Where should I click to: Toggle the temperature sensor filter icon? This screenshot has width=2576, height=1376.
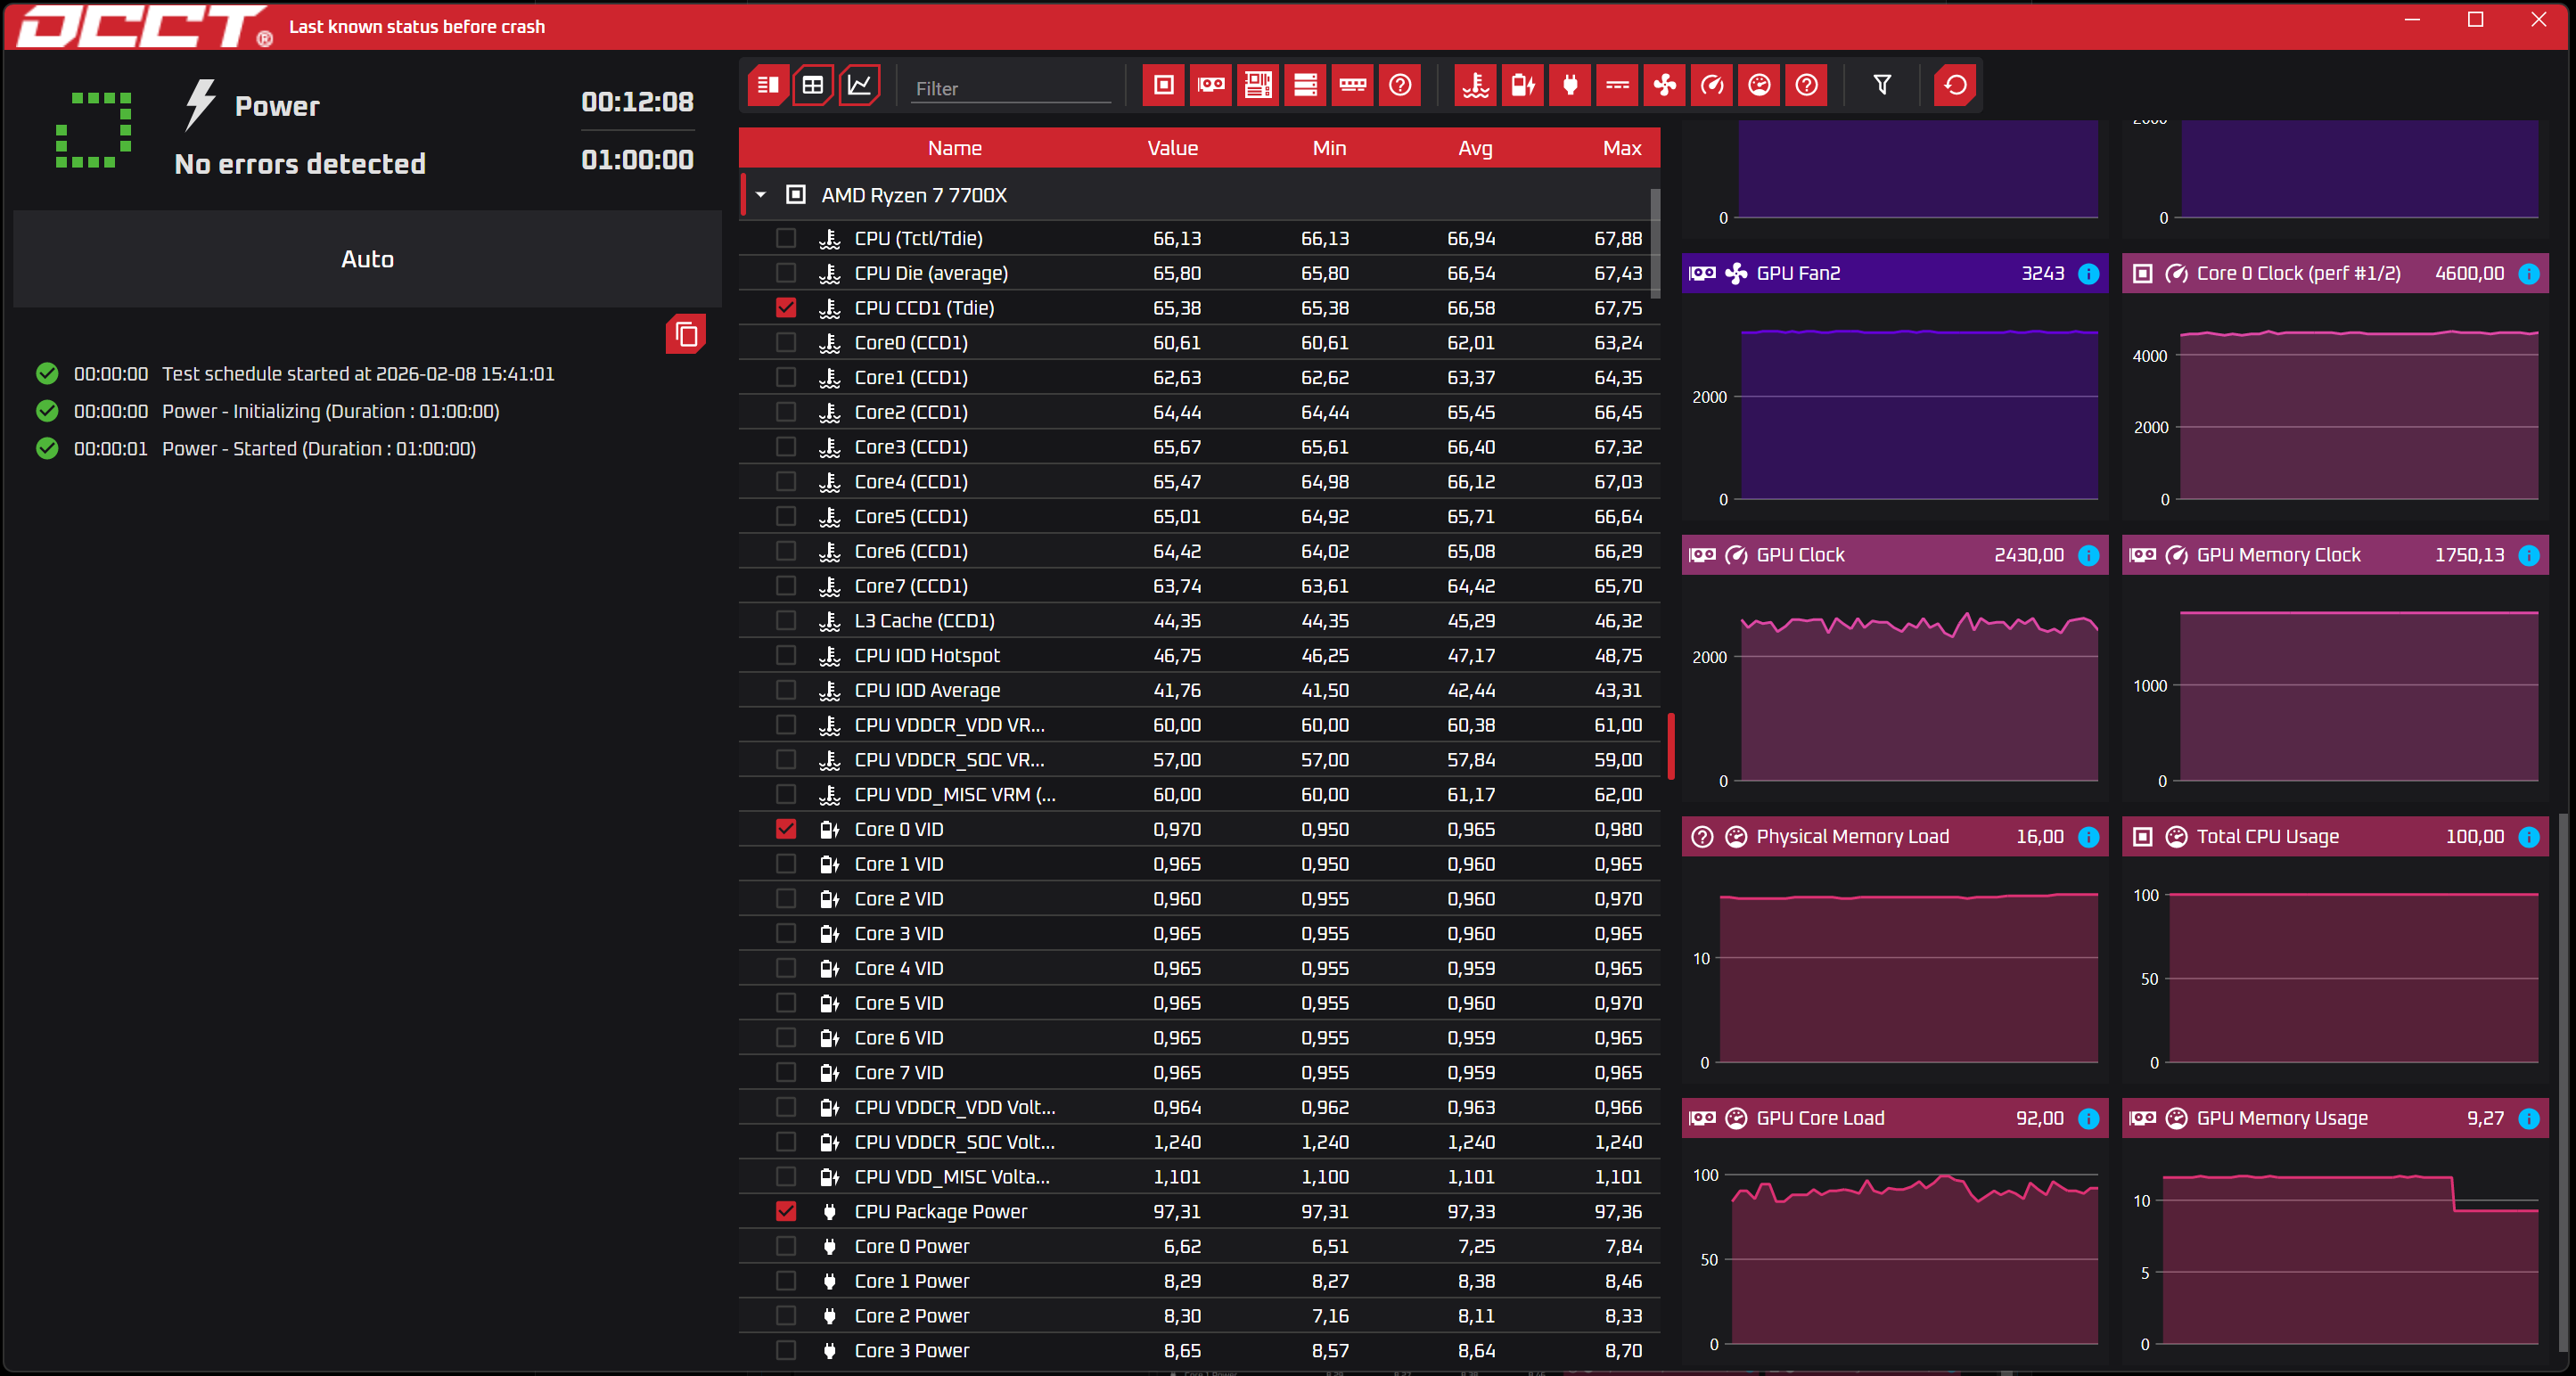click(1476, 85)
